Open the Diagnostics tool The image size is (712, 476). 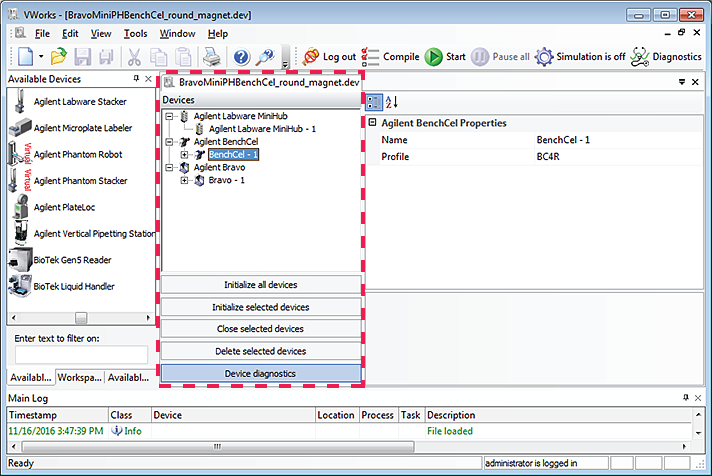666,57
